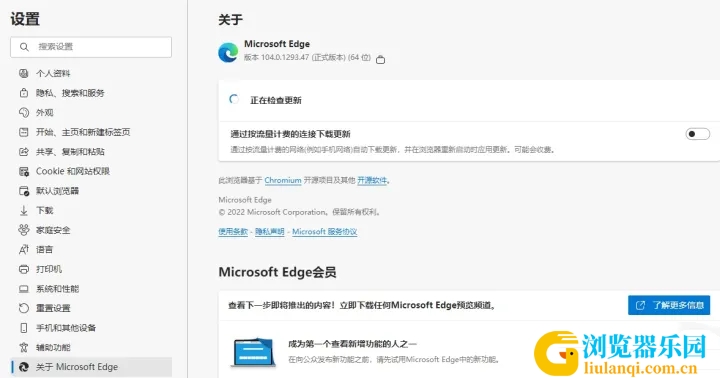Screen dimensions: 720x378
Task: Select 打印机 text in sidebar
Action: click(49, 269)
